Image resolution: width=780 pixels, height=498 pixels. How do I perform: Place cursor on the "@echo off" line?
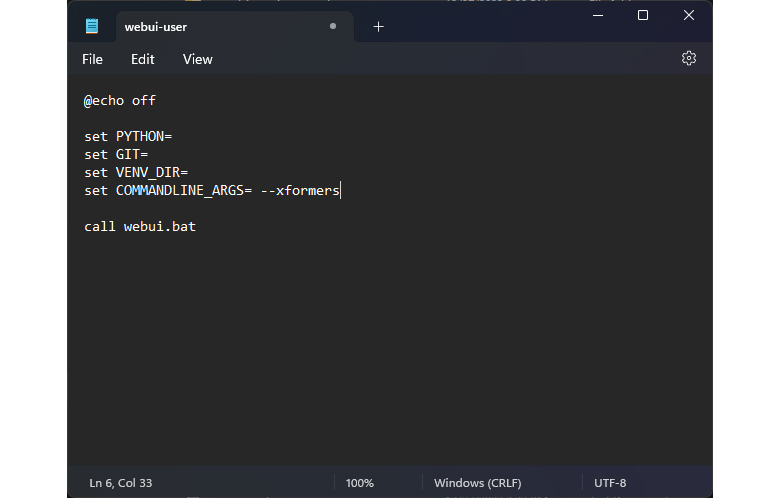click(120, 100)
